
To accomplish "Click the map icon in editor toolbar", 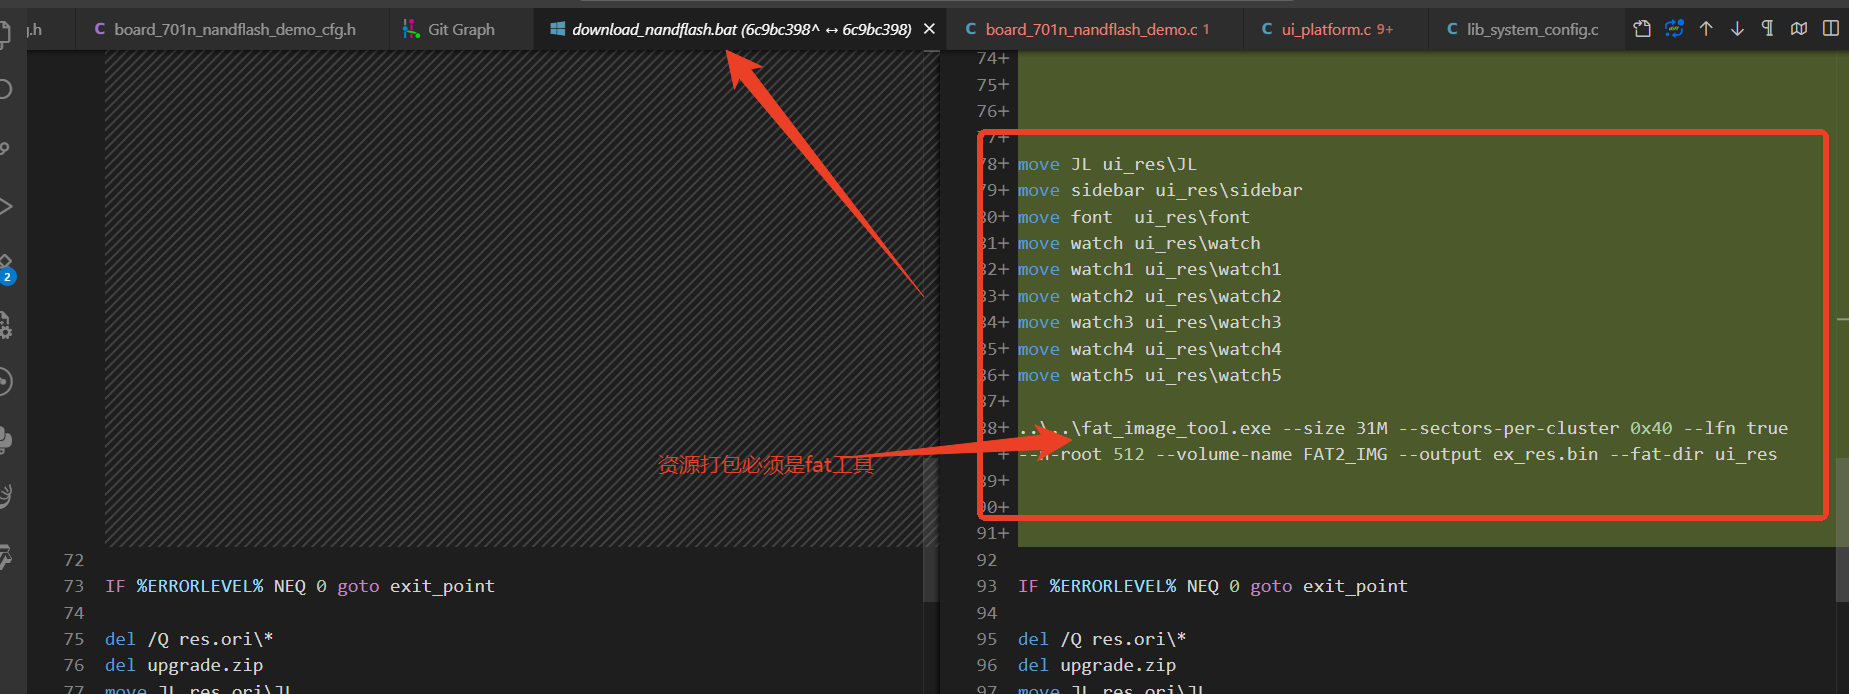I will click(1799, 29).
